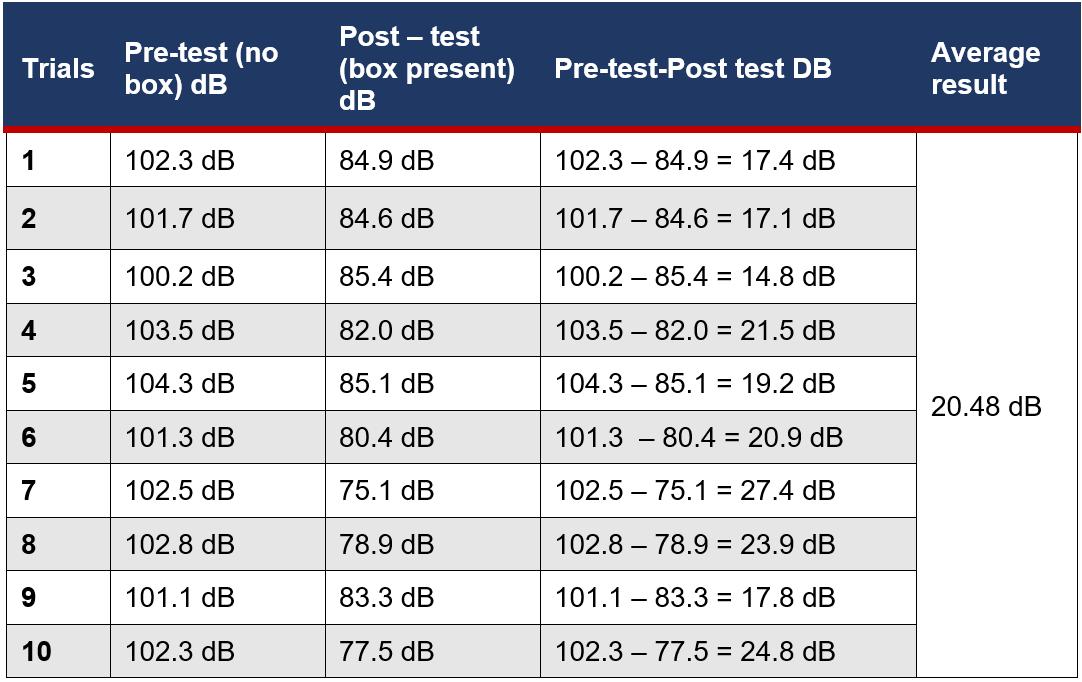This screenshot has width=1082, height=682.
Task: Click trial 7 post-test value 75.1 dB
Action: point(433,490)
